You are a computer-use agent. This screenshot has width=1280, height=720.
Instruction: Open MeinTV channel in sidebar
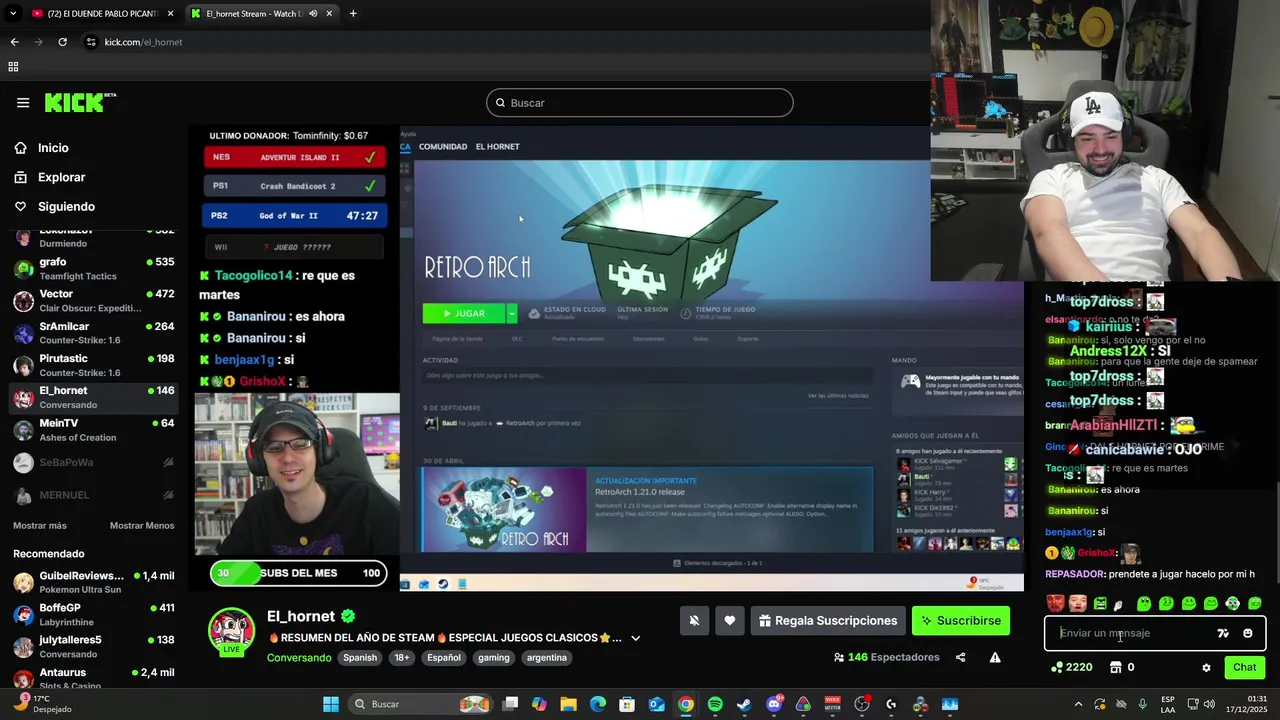[94, 430]
